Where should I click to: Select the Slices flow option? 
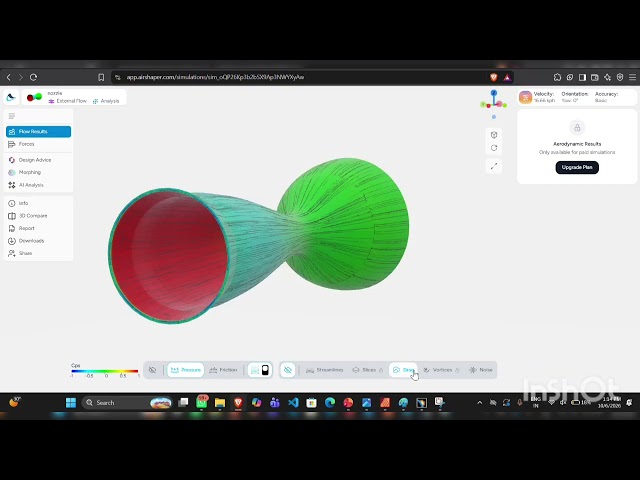pos(367,370)
